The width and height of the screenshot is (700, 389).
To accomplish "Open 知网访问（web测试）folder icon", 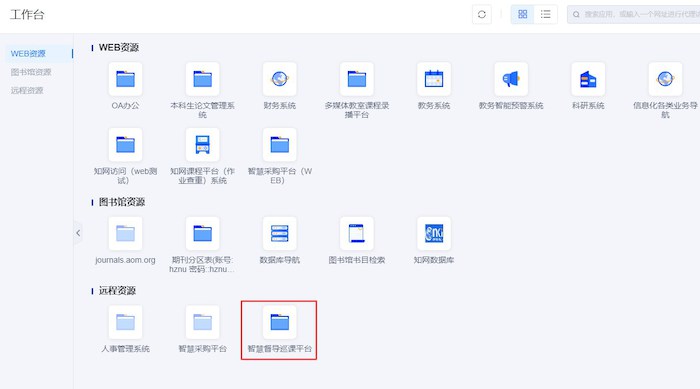I will pyautogui.click(x=125, y=145).
